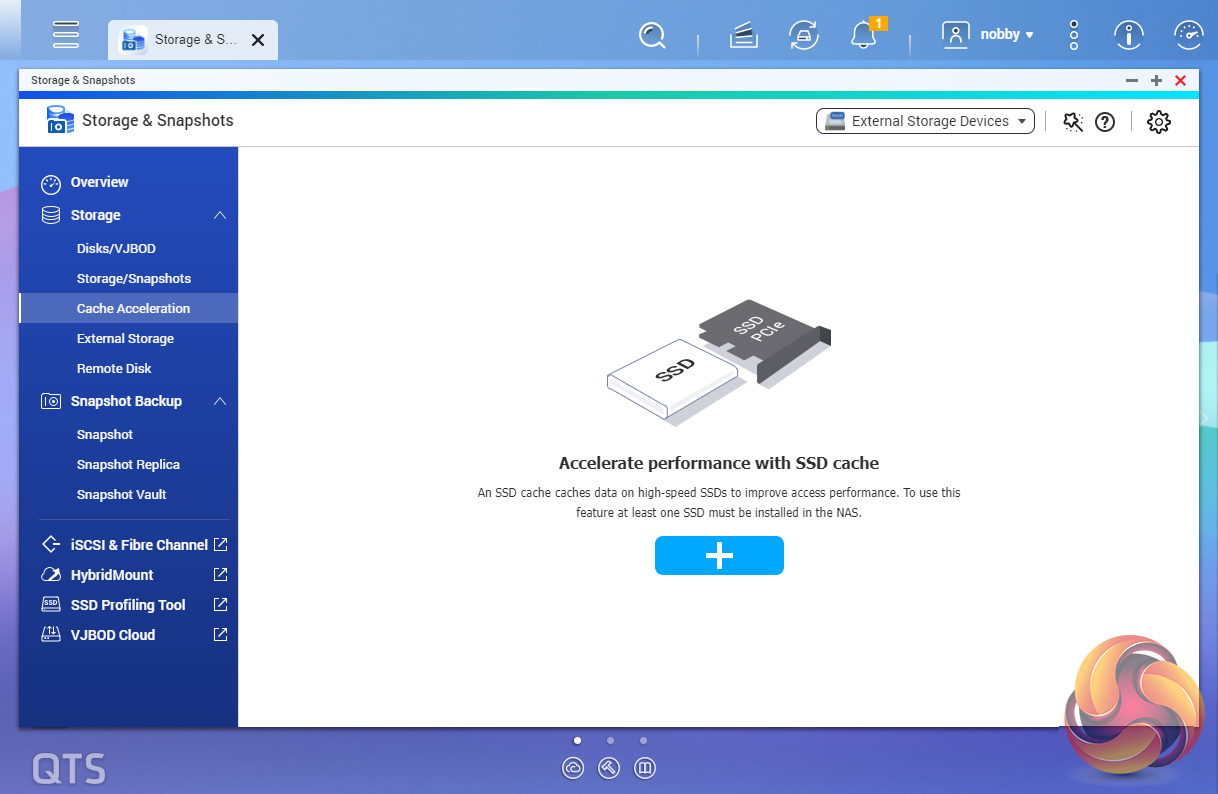This screenshot has width=1218, height=794.
Task: Open background tasks icon in top bar
Action: pyautogui.click(x=742, y=36)
